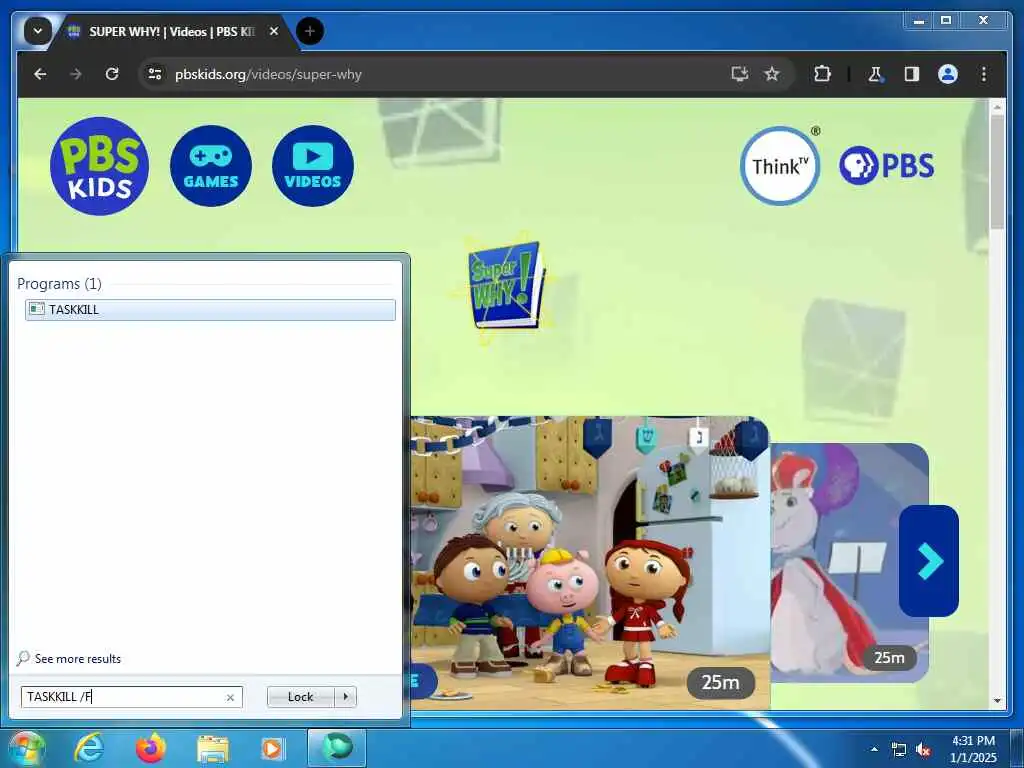Toggle the browser side panel icon

912,74
